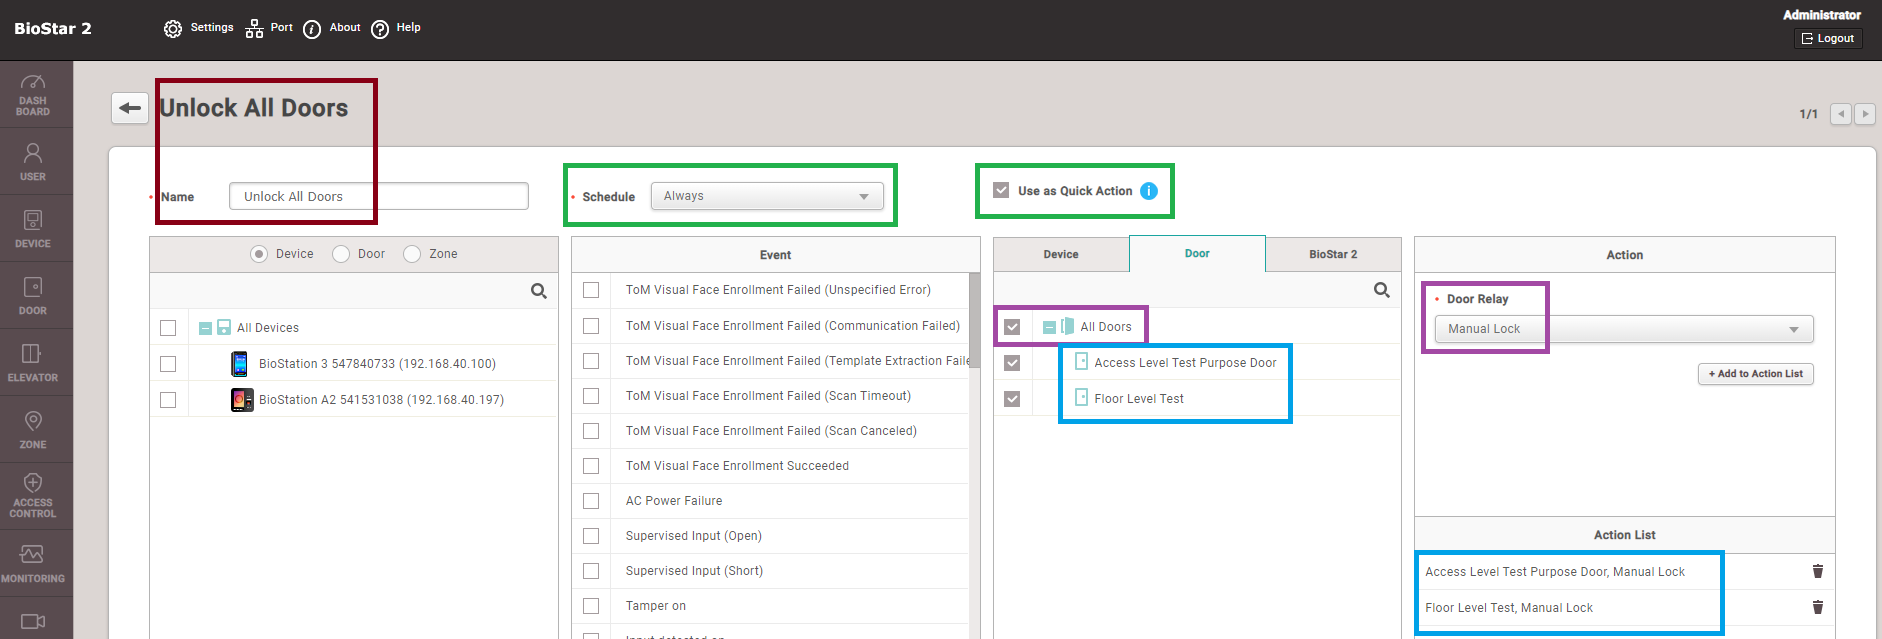The width and height of the screenshot is (1882, 639).
Task: Open Door Relay Manual Lock dropdown
Action: click(x=1624, y=329)
